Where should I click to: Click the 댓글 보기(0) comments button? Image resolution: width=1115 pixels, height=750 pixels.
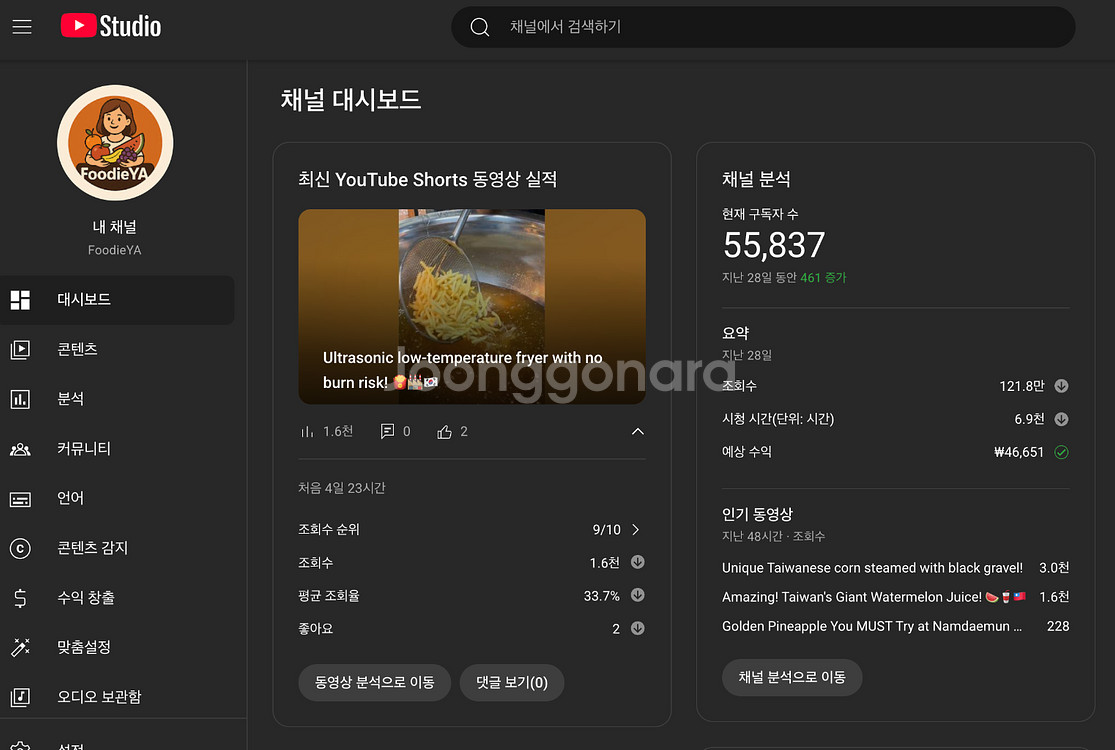point(512,682)
